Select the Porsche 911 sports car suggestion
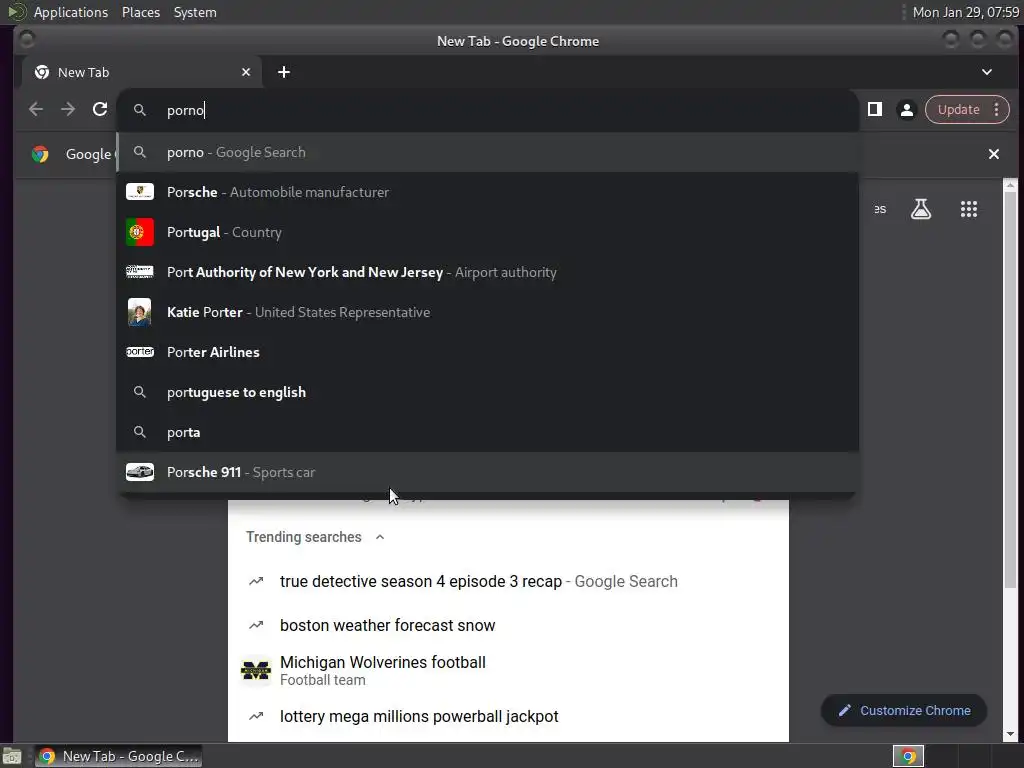1024x768 pixels. pos(487,472)
